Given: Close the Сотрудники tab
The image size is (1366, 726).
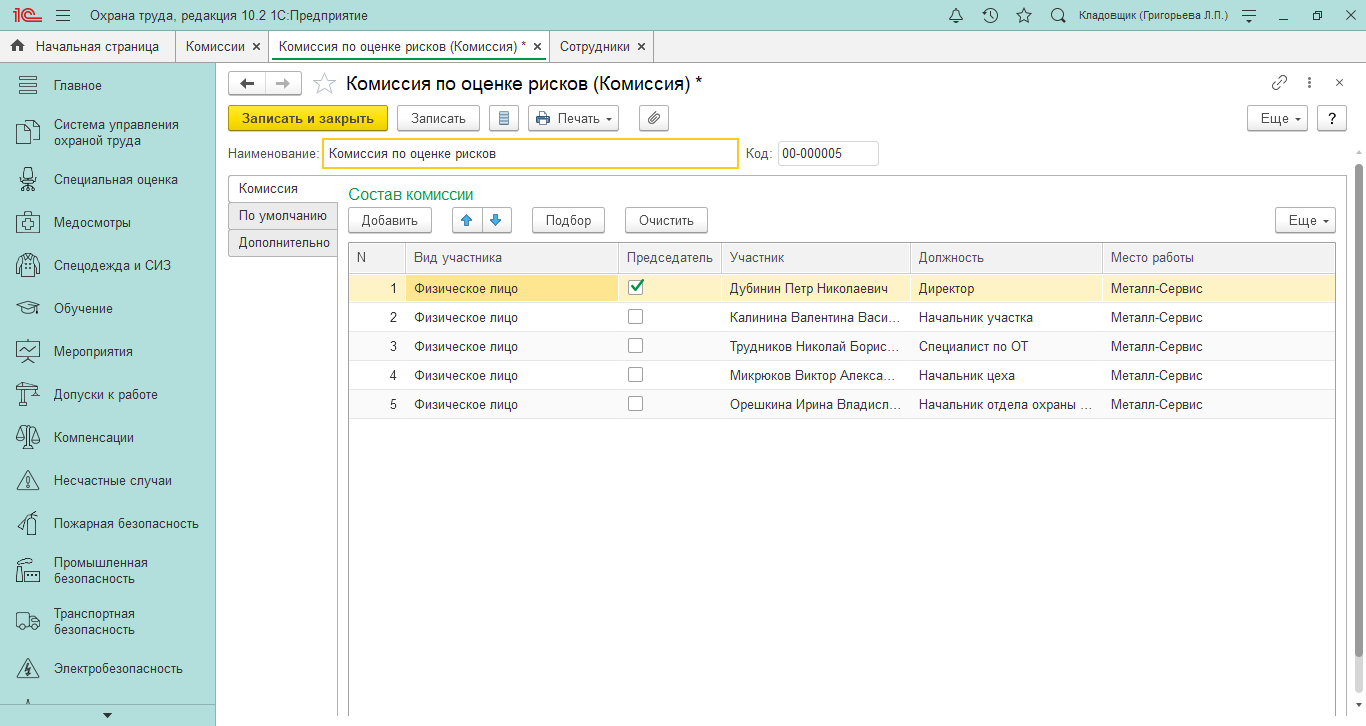Looking at the screenshot, I should (641, 46).
